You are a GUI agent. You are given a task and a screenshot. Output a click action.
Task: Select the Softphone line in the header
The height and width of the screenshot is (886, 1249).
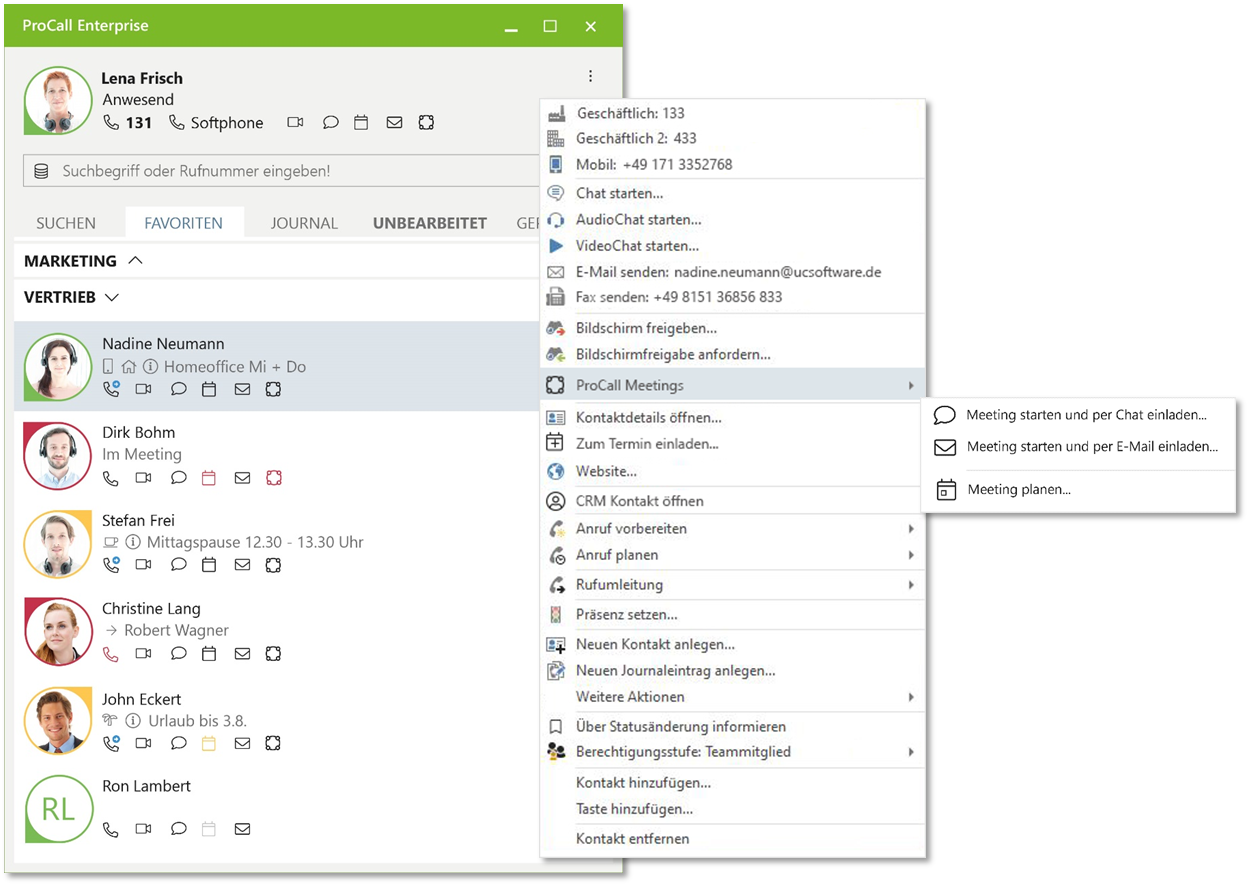(x=216, y=122)
